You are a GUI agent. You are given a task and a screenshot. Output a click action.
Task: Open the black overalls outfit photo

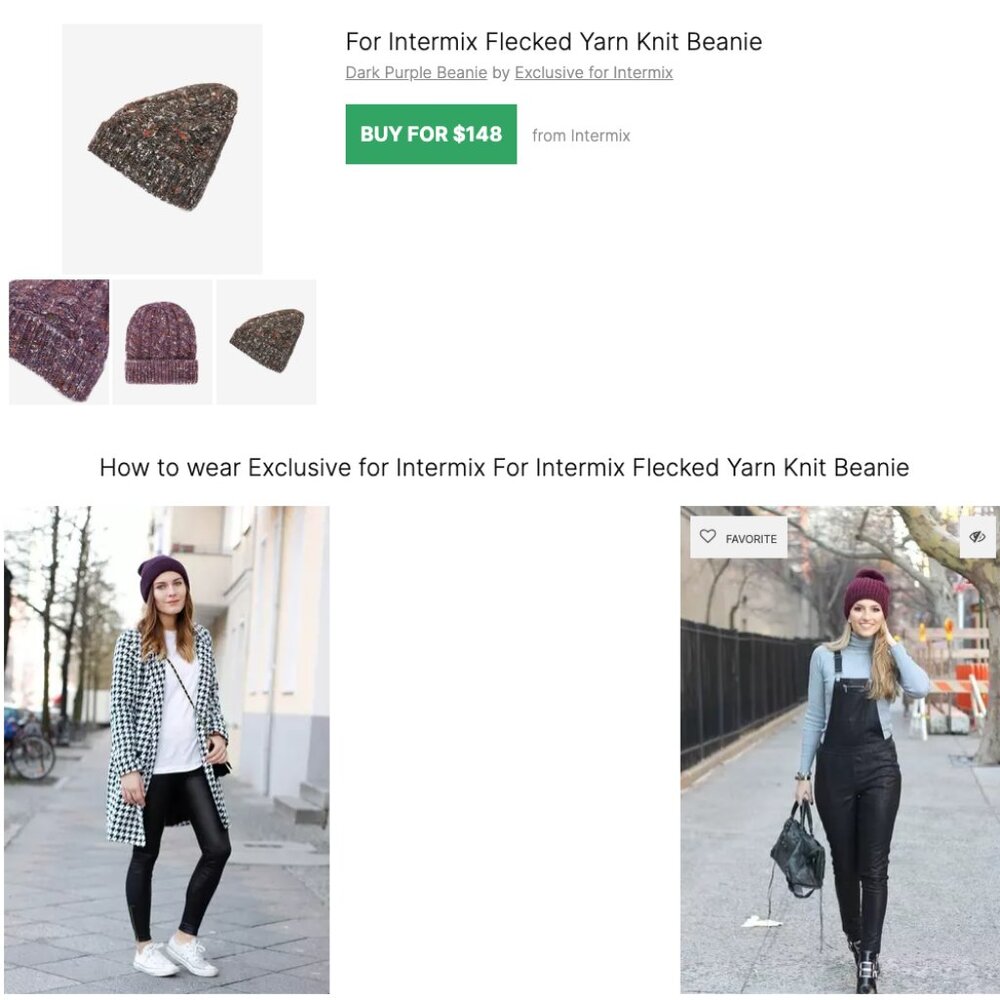click(840, 749)
